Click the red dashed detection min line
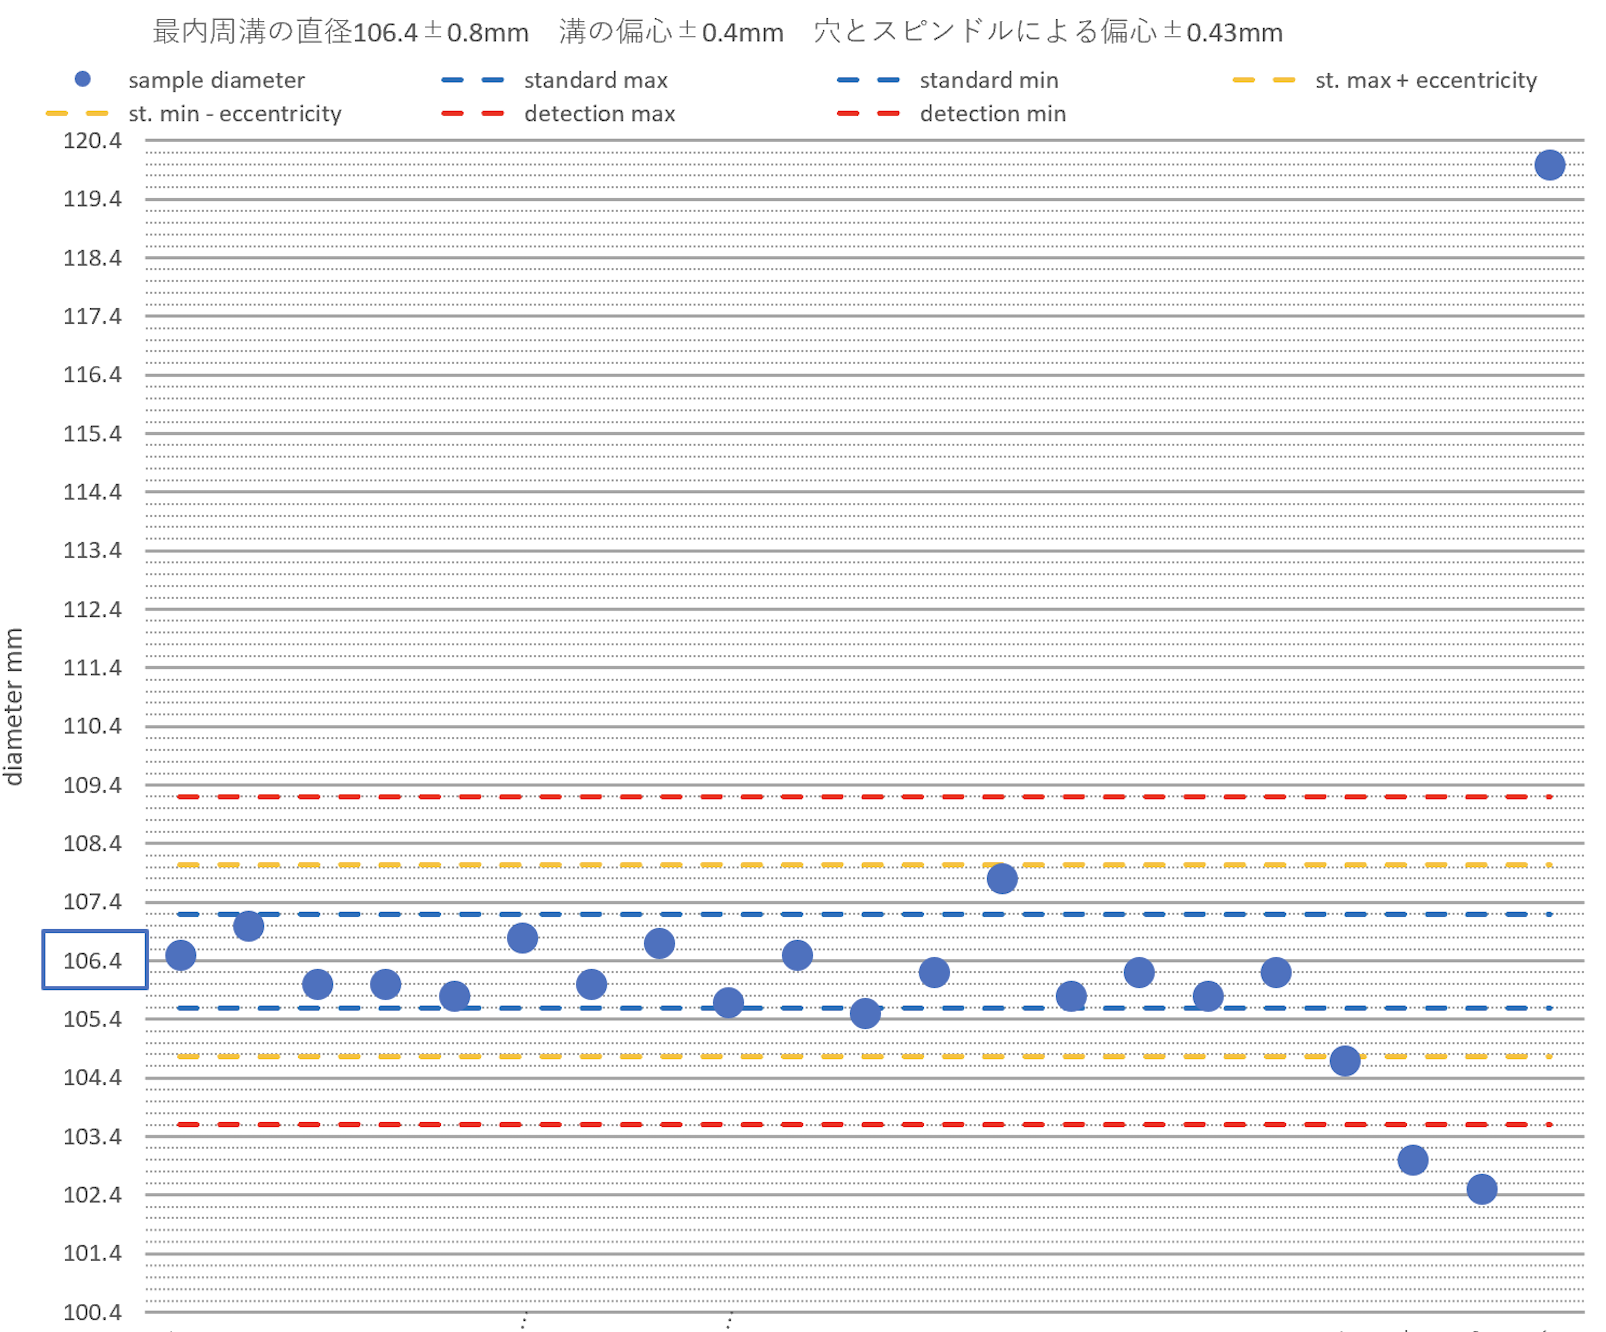This screenshot has width=1606, height=1332. (864, 1124)
